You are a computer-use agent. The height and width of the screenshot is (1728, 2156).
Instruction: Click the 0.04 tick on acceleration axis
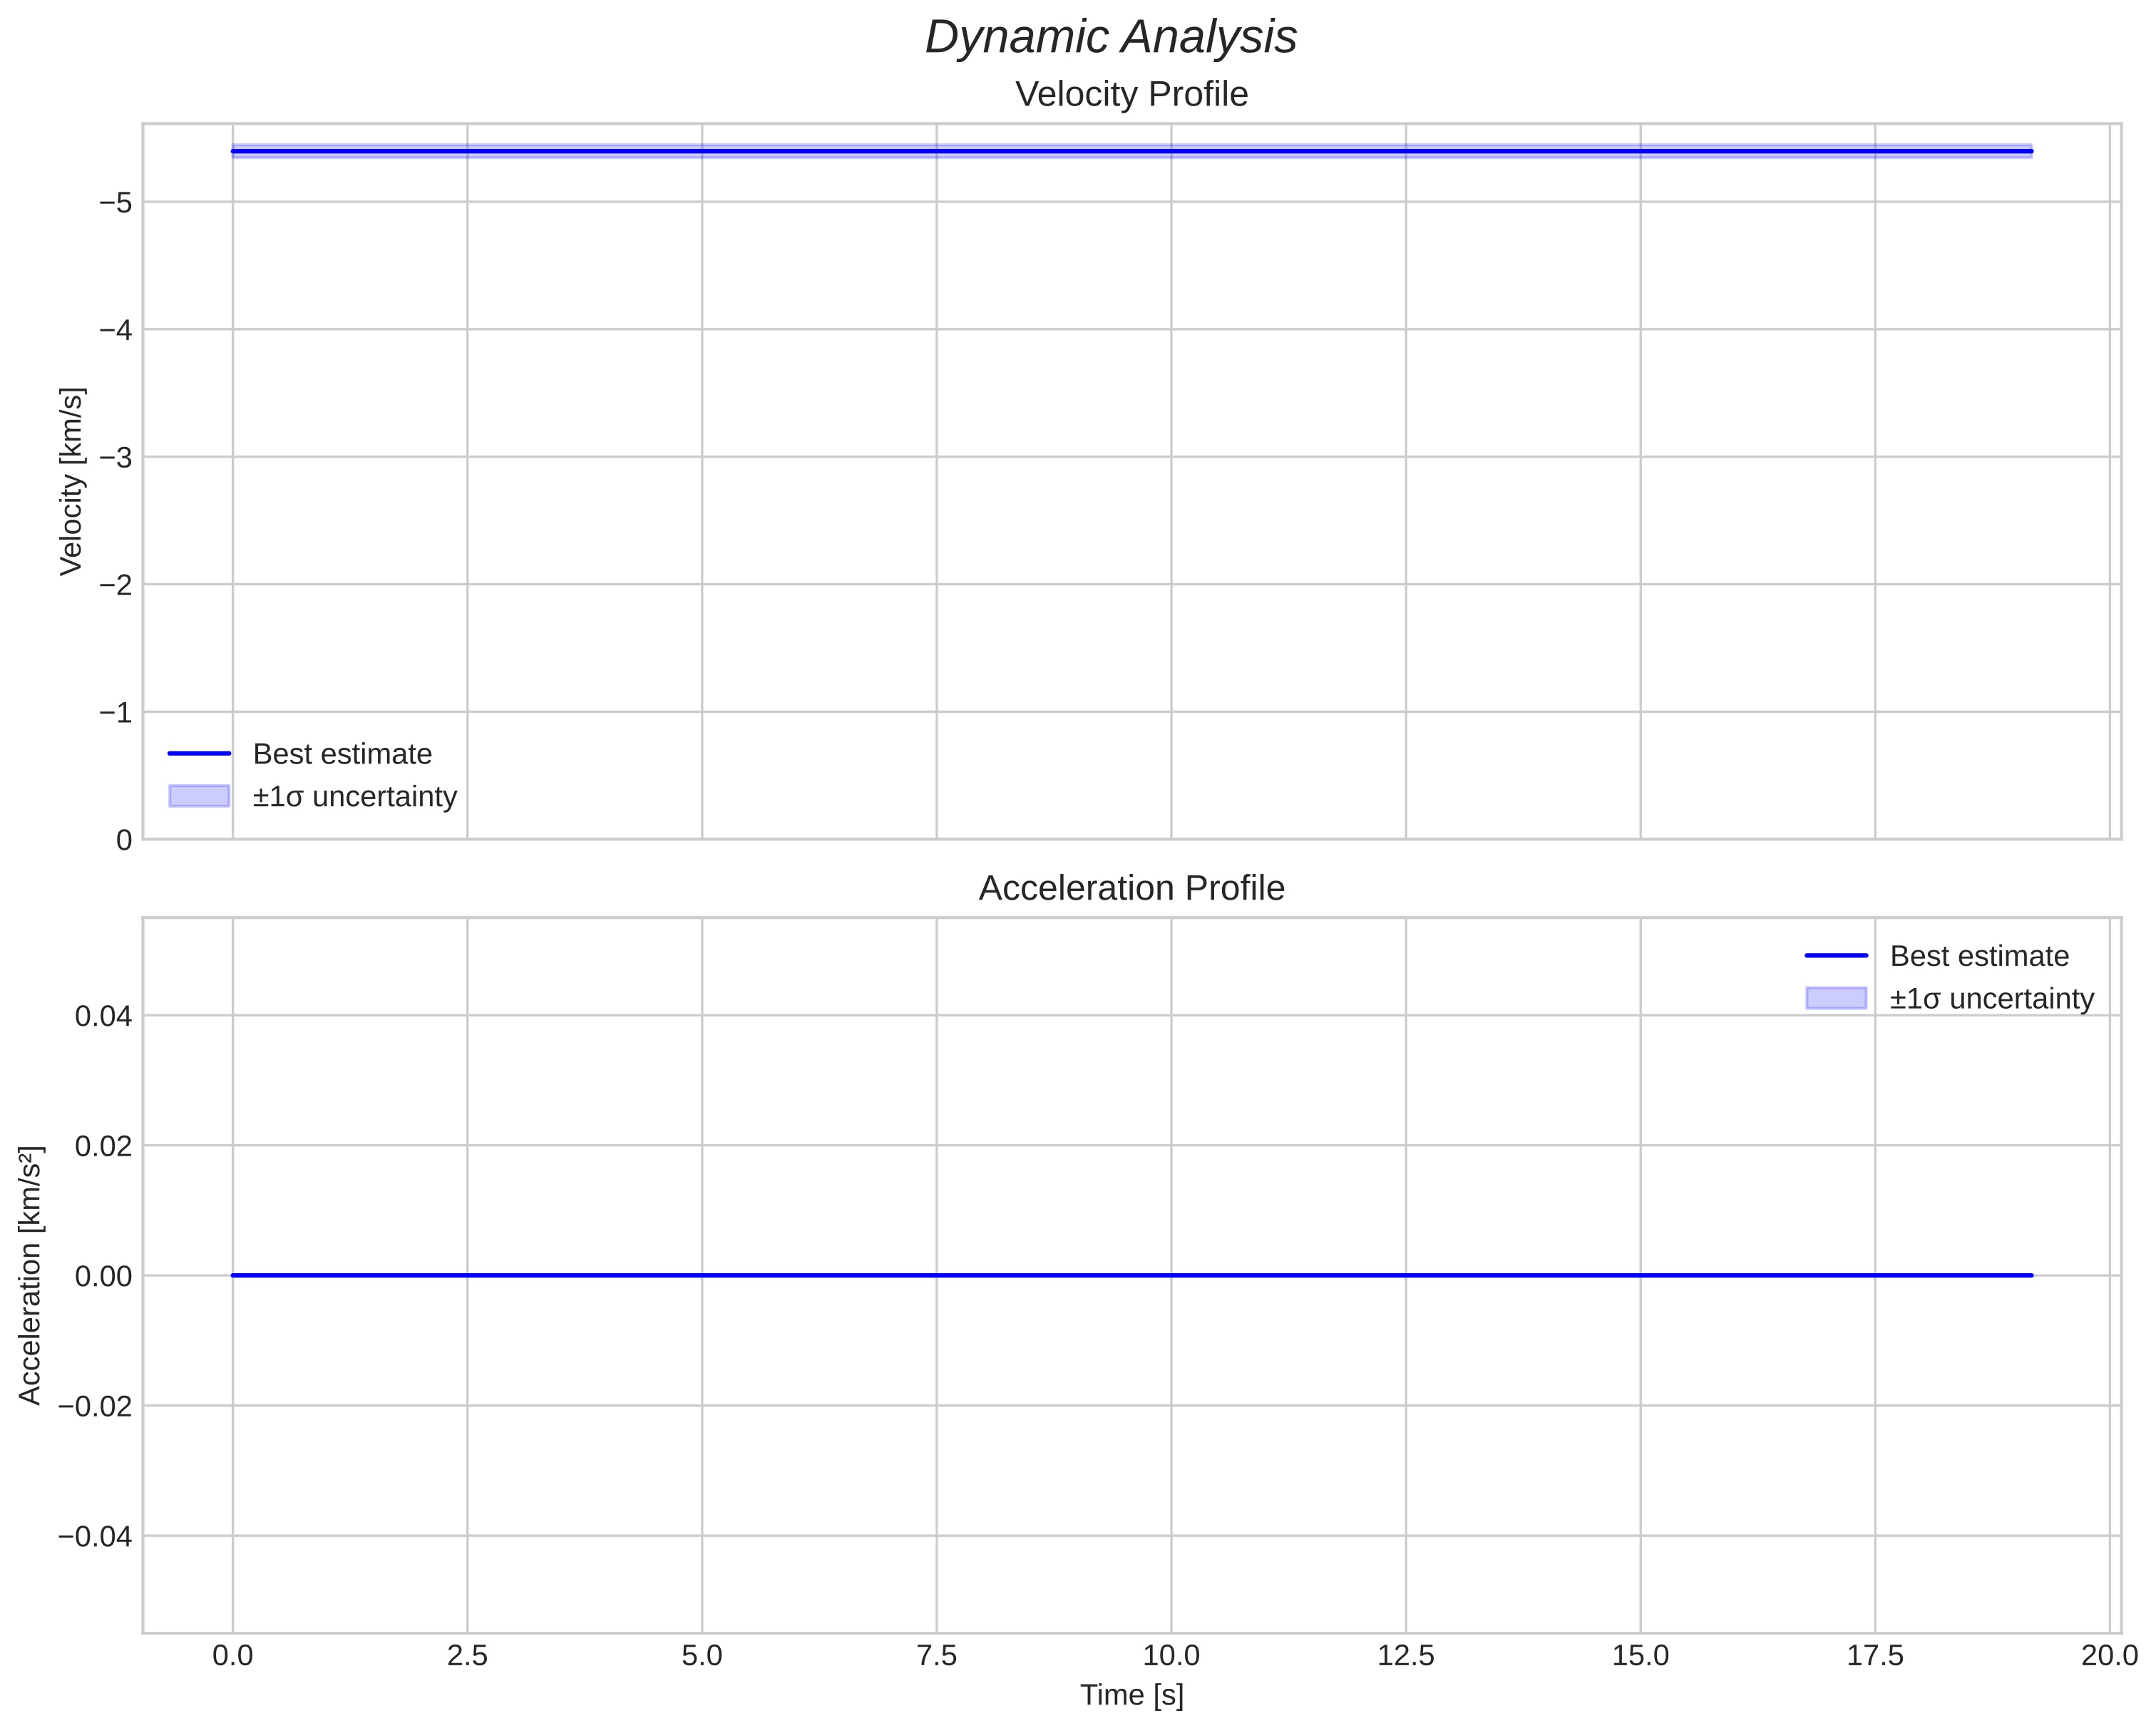point(103,1017)
